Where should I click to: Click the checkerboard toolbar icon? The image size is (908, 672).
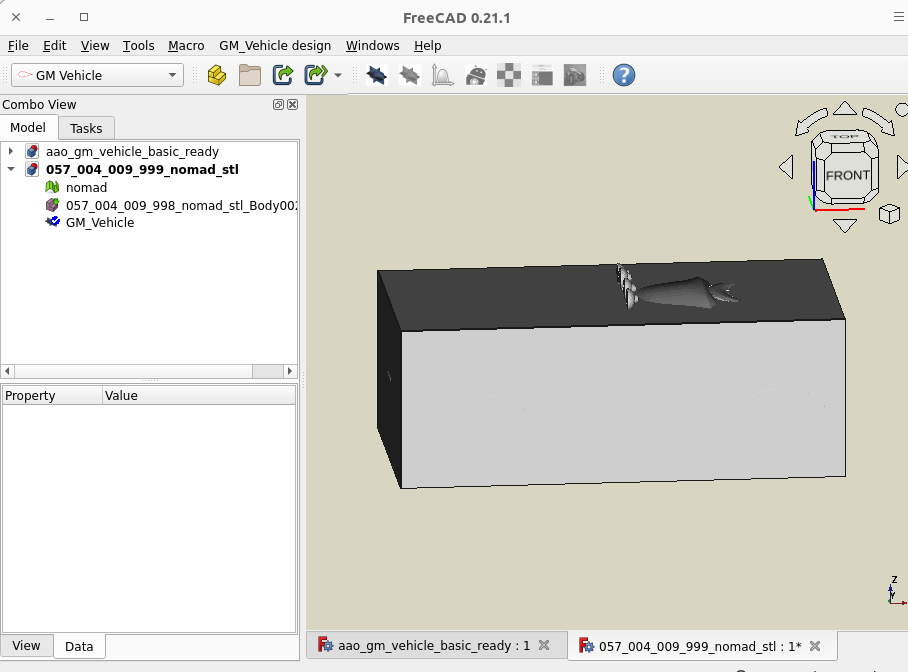click(510, 75)
